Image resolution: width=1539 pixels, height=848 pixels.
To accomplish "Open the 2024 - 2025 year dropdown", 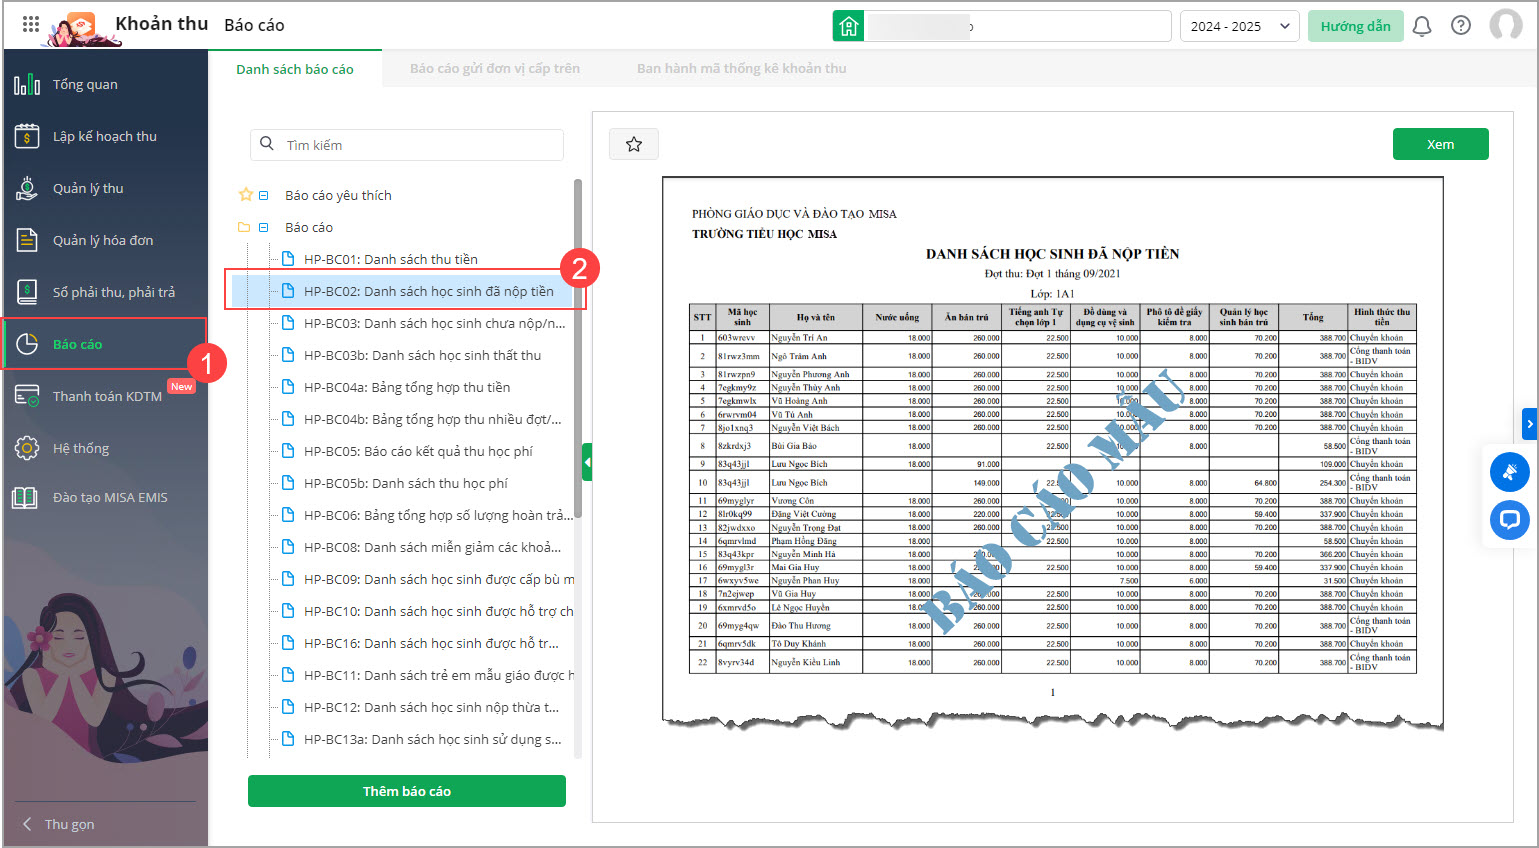I will [x=1239, y=26].
